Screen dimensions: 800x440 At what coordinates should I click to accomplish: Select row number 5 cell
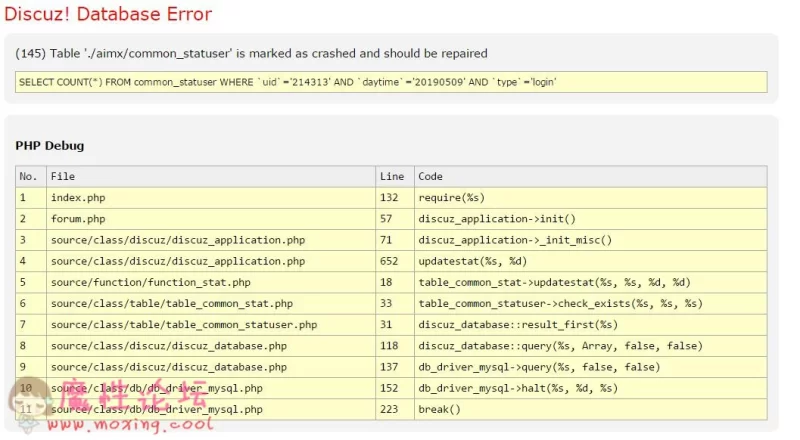31,282
